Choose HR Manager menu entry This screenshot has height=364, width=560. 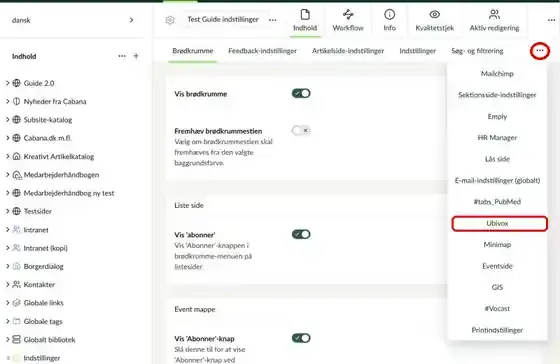pyautogui.click(x=497, y=138)
